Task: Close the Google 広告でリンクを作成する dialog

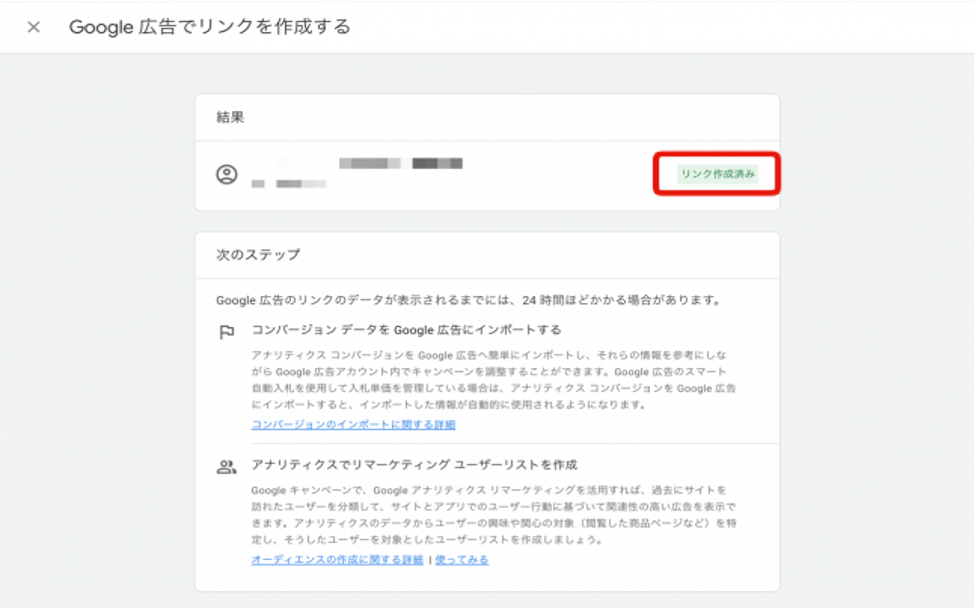Action: [x=34, y=27]
